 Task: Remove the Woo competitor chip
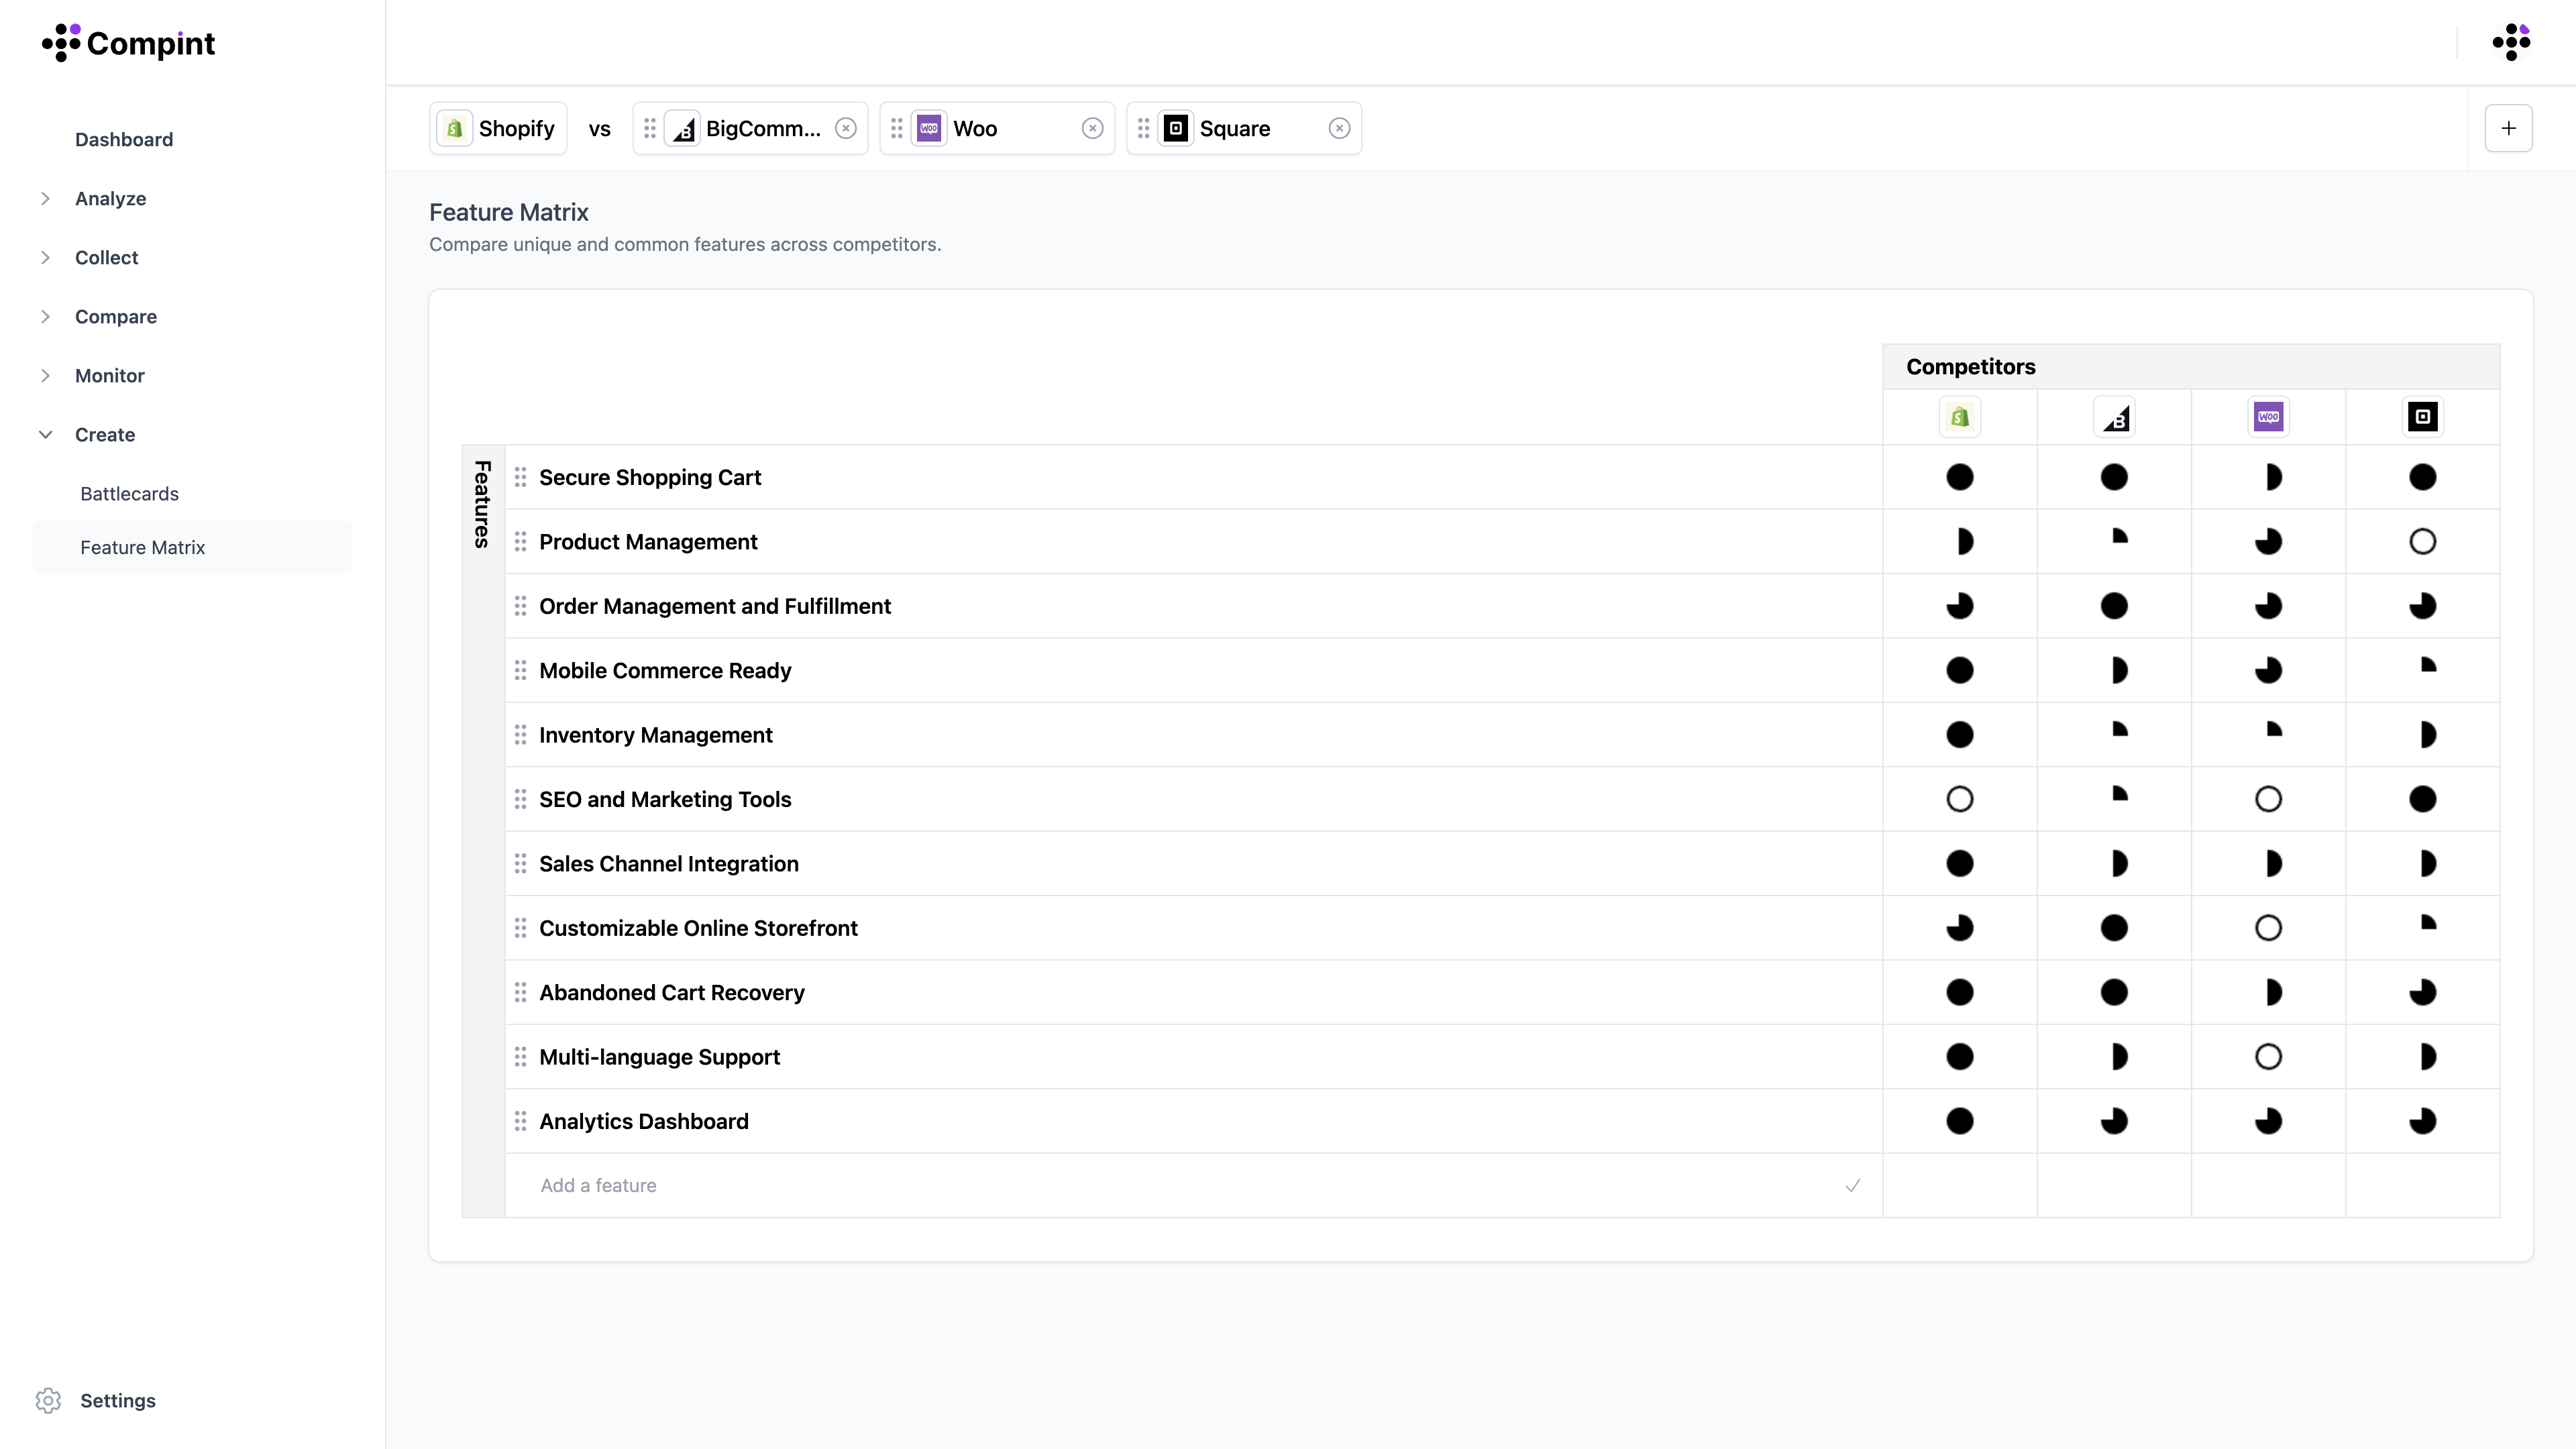point(1092,128)
